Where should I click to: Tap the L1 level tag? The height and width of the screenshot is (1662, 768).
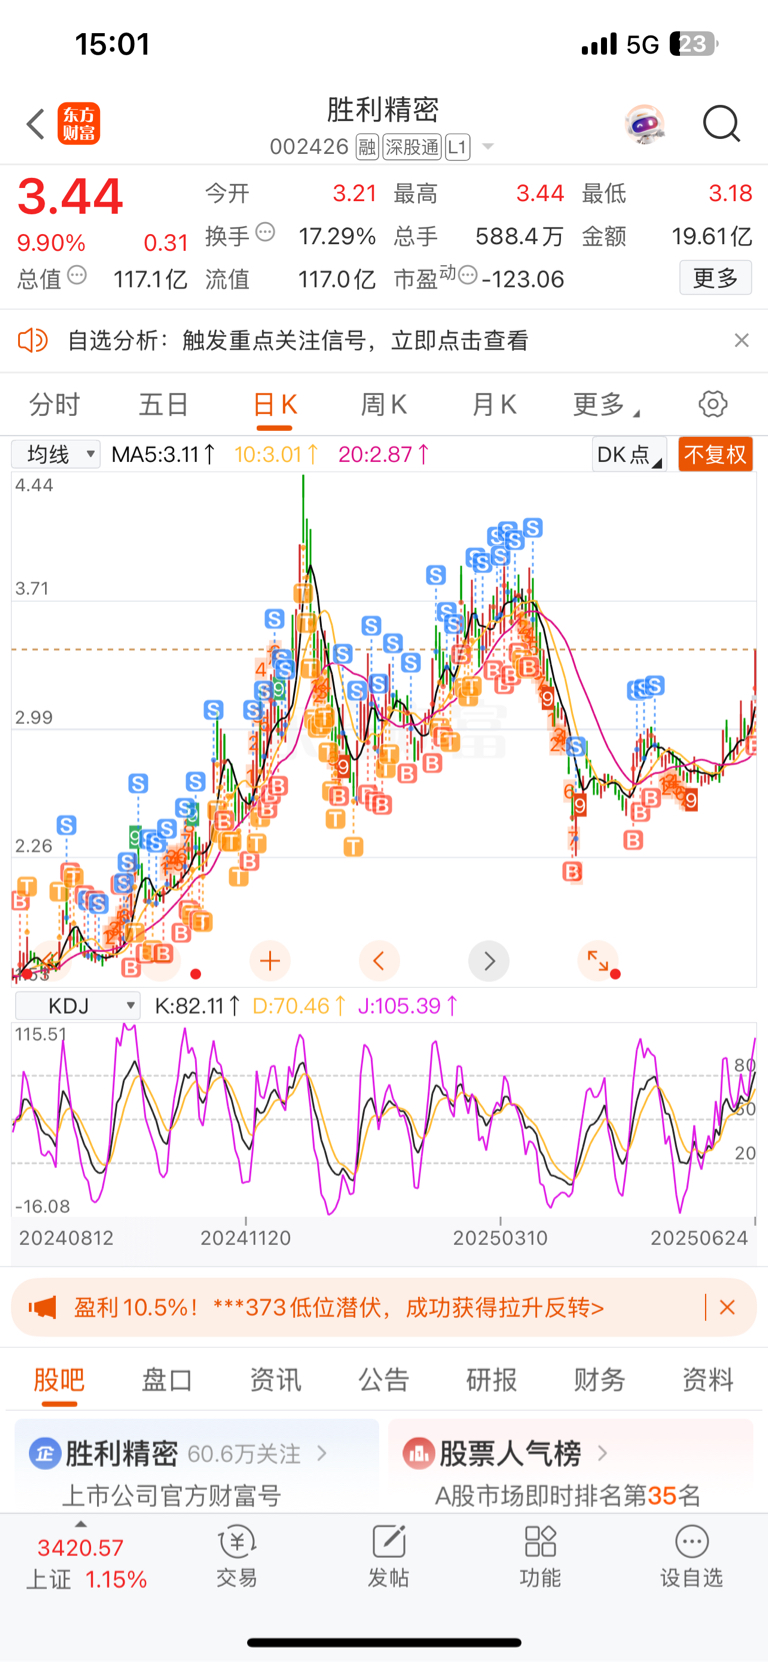click(457, 147)
